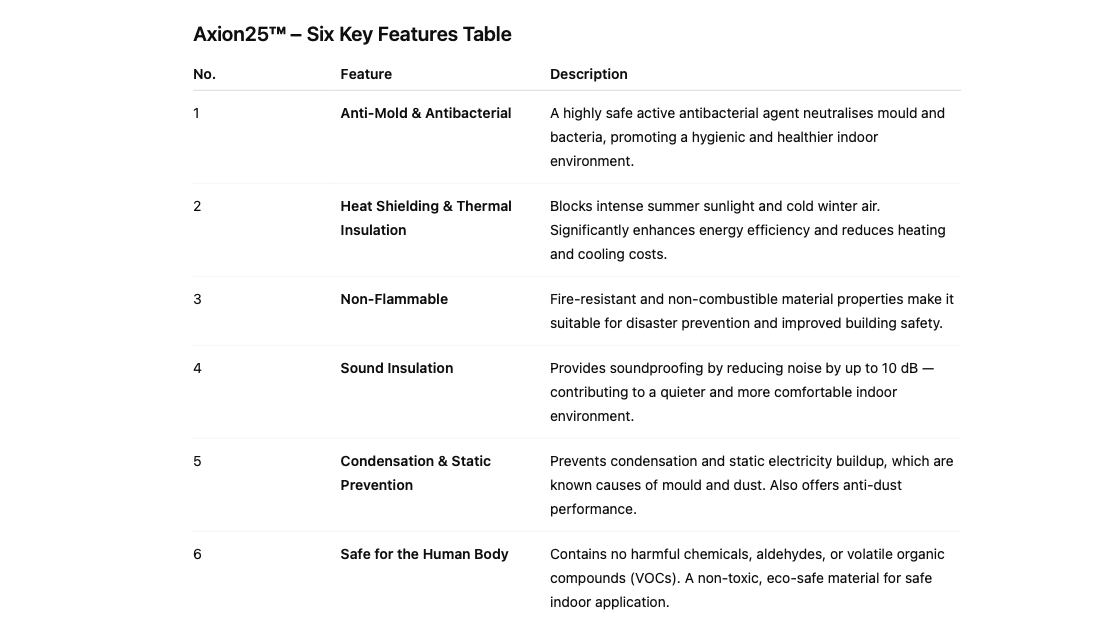Click row number 1 in the table
Viewport: 1112px width, 632px height.
pos(197,113)
